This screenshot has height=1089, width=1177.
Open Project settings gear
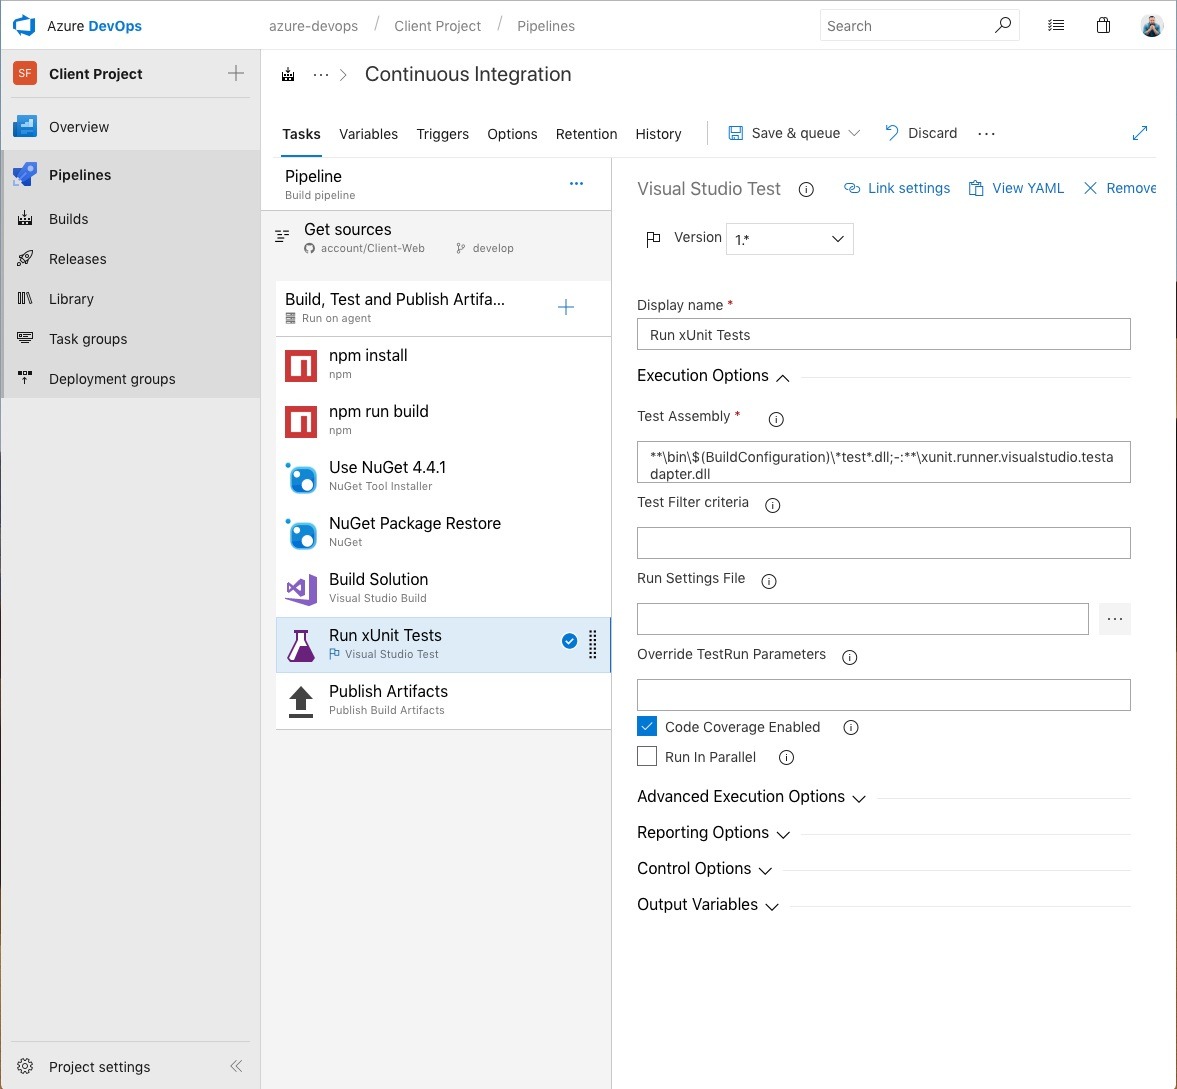[26, 1066]
